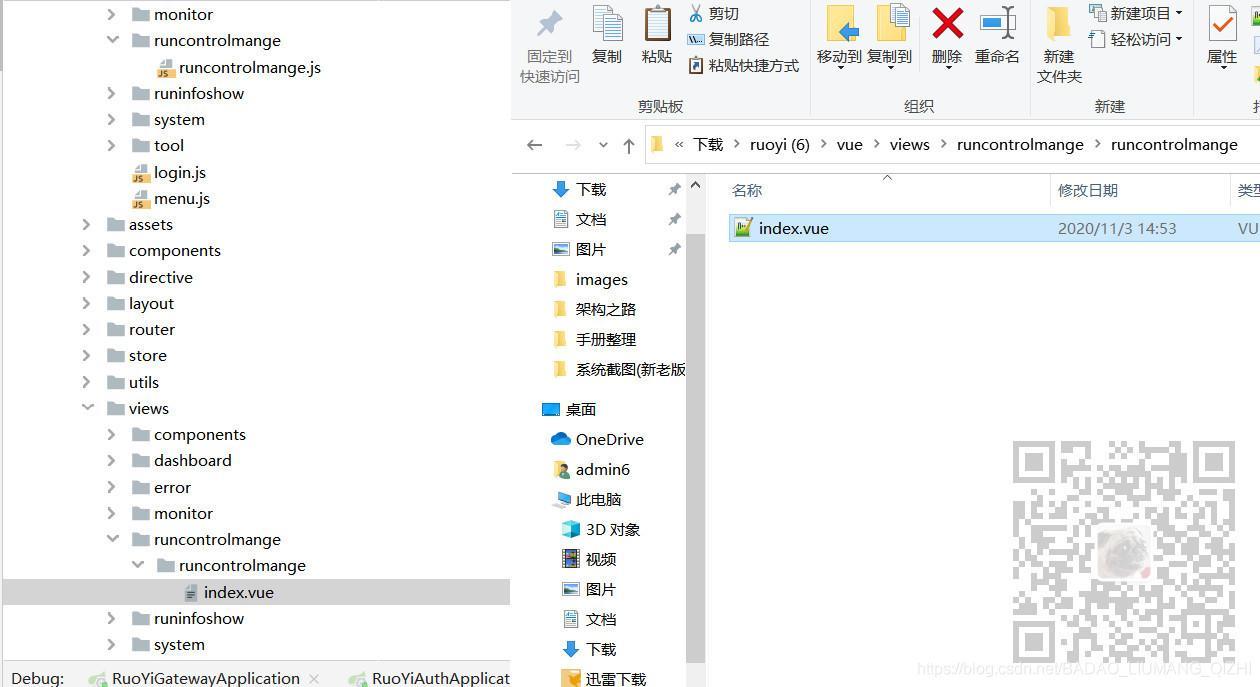This screenshot has height=687, width=1260.
Task: Expand the assets folder
Action: [x=87, y=224]
